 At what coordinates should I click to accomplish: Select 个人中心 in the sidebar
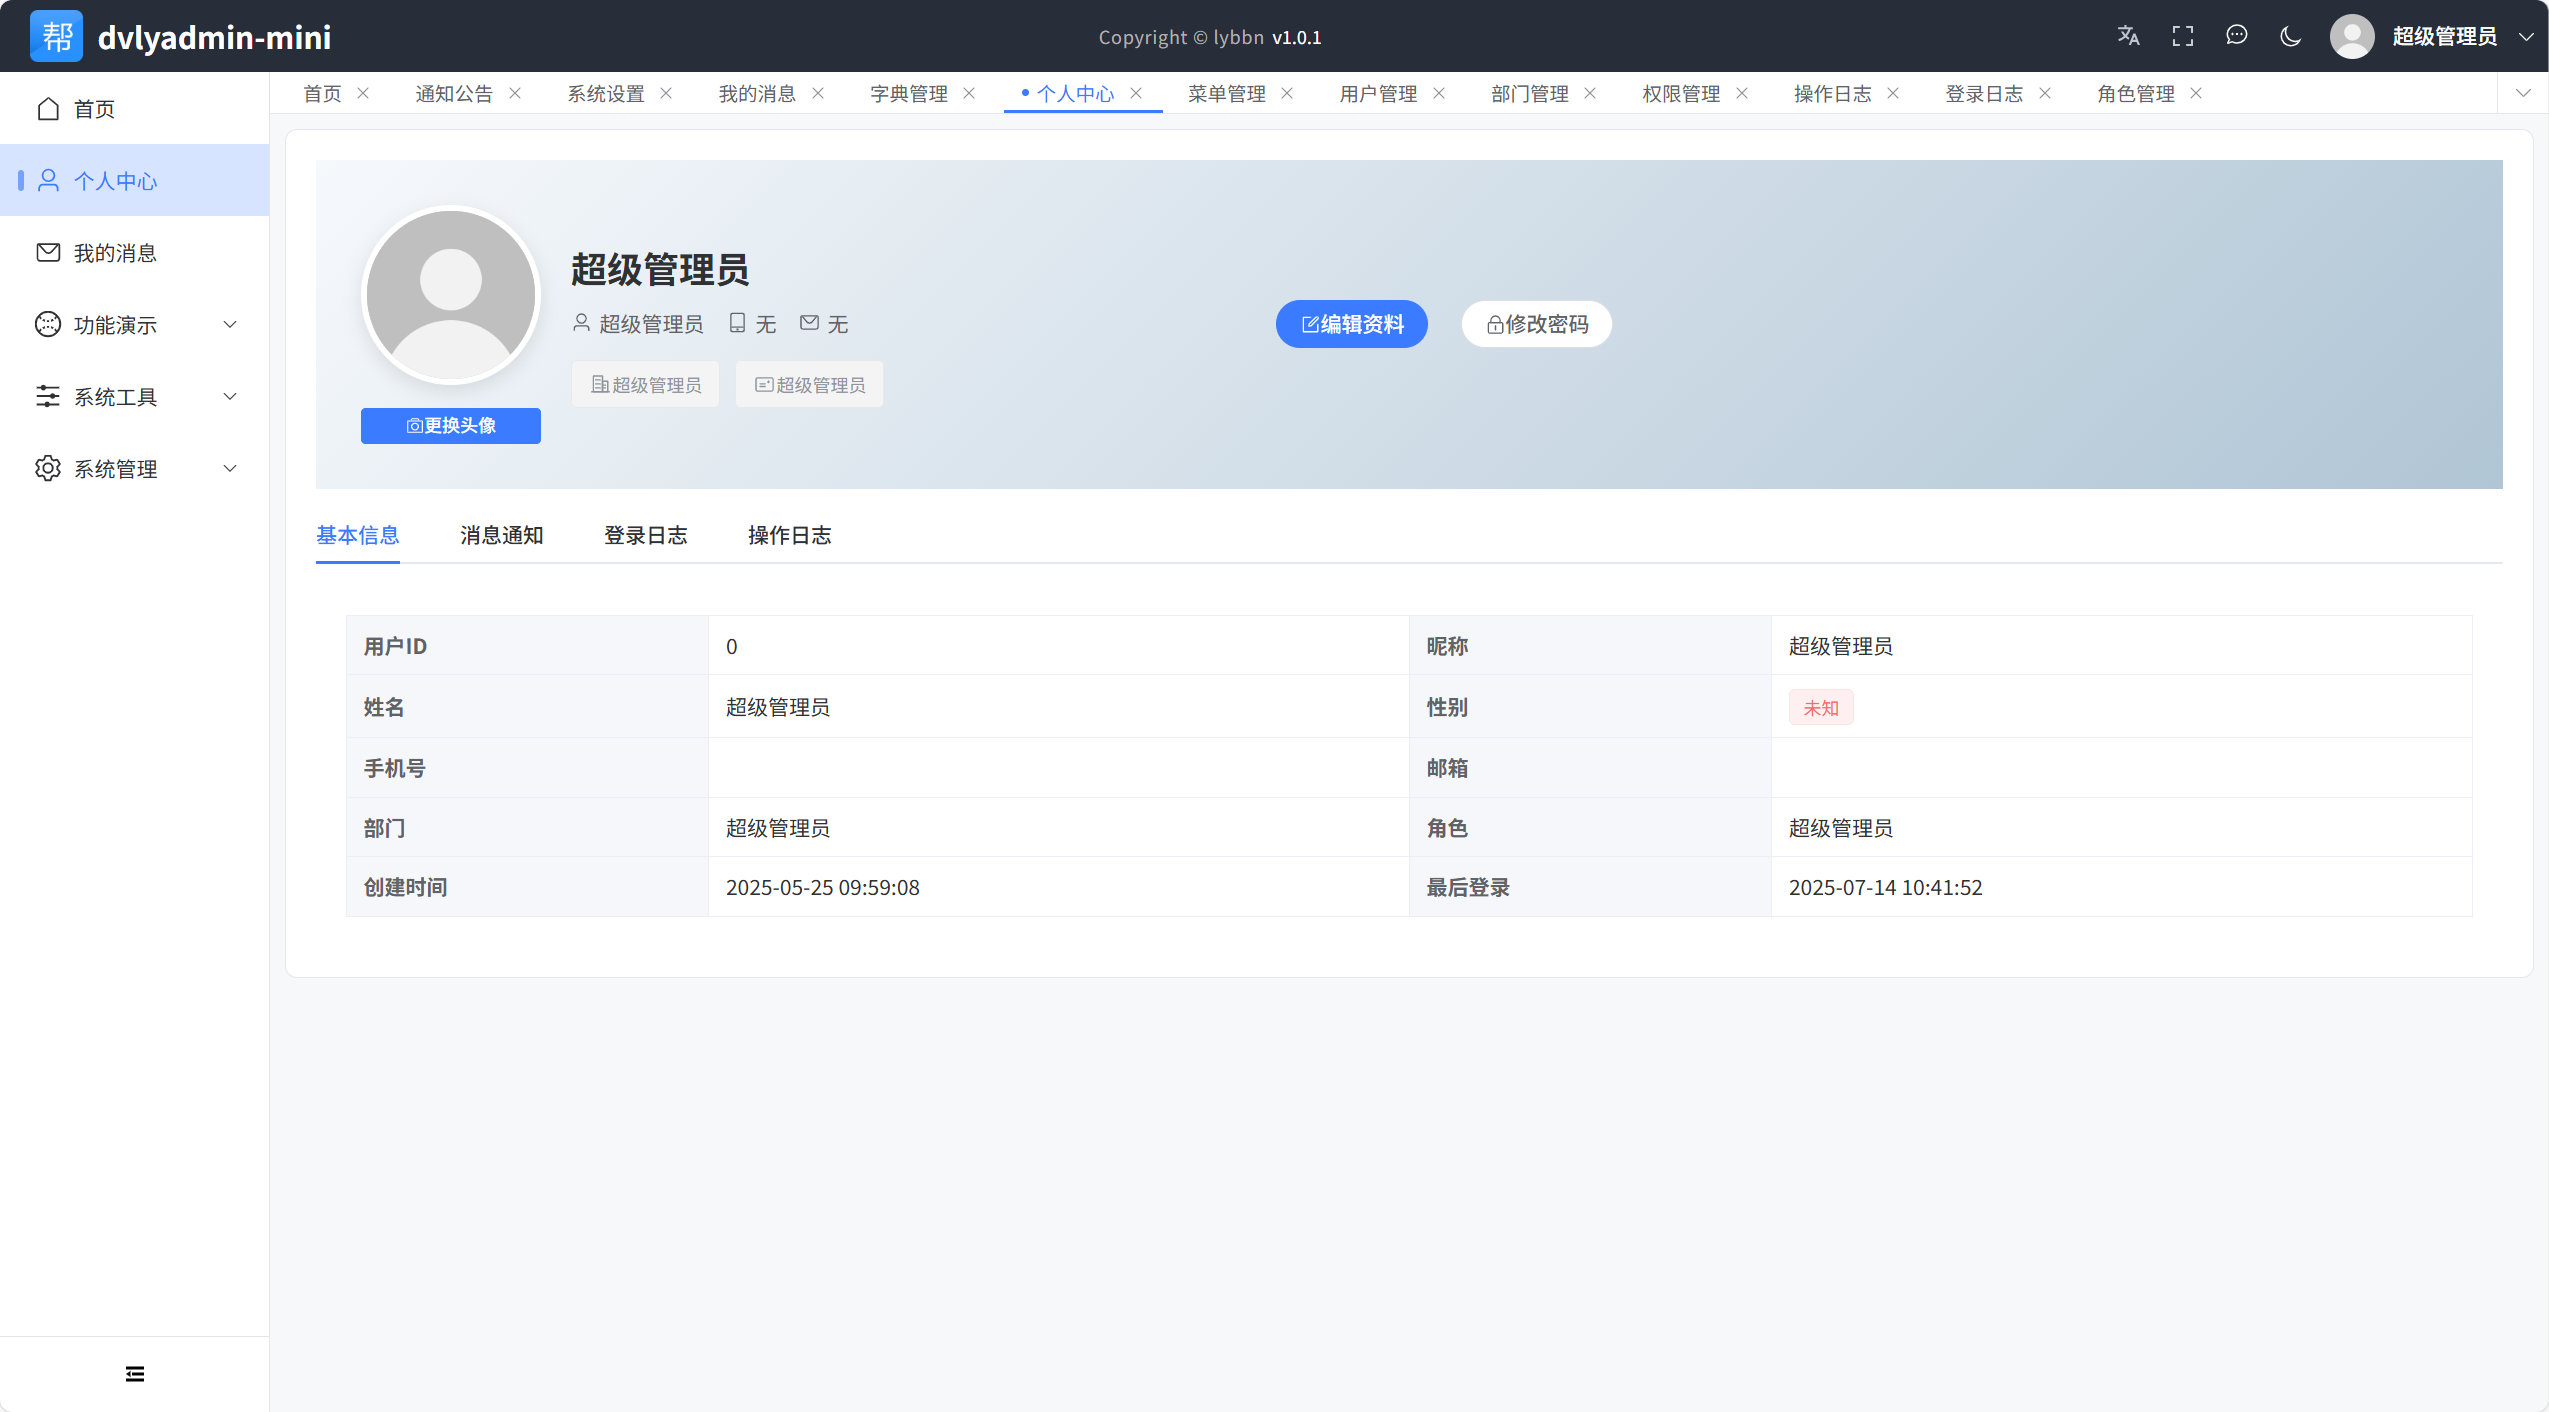click(134, 180)
